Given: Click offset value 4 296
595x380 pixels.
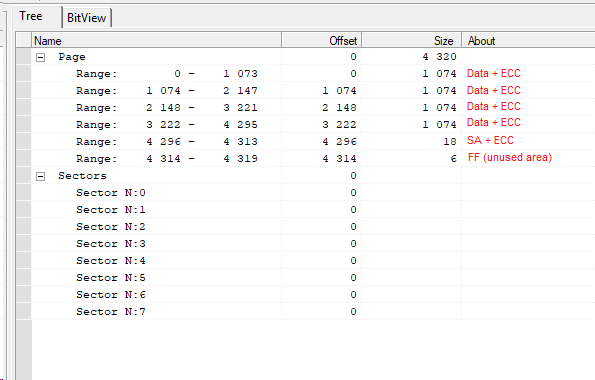Looking at the screenshot, I should pos(339,142).
